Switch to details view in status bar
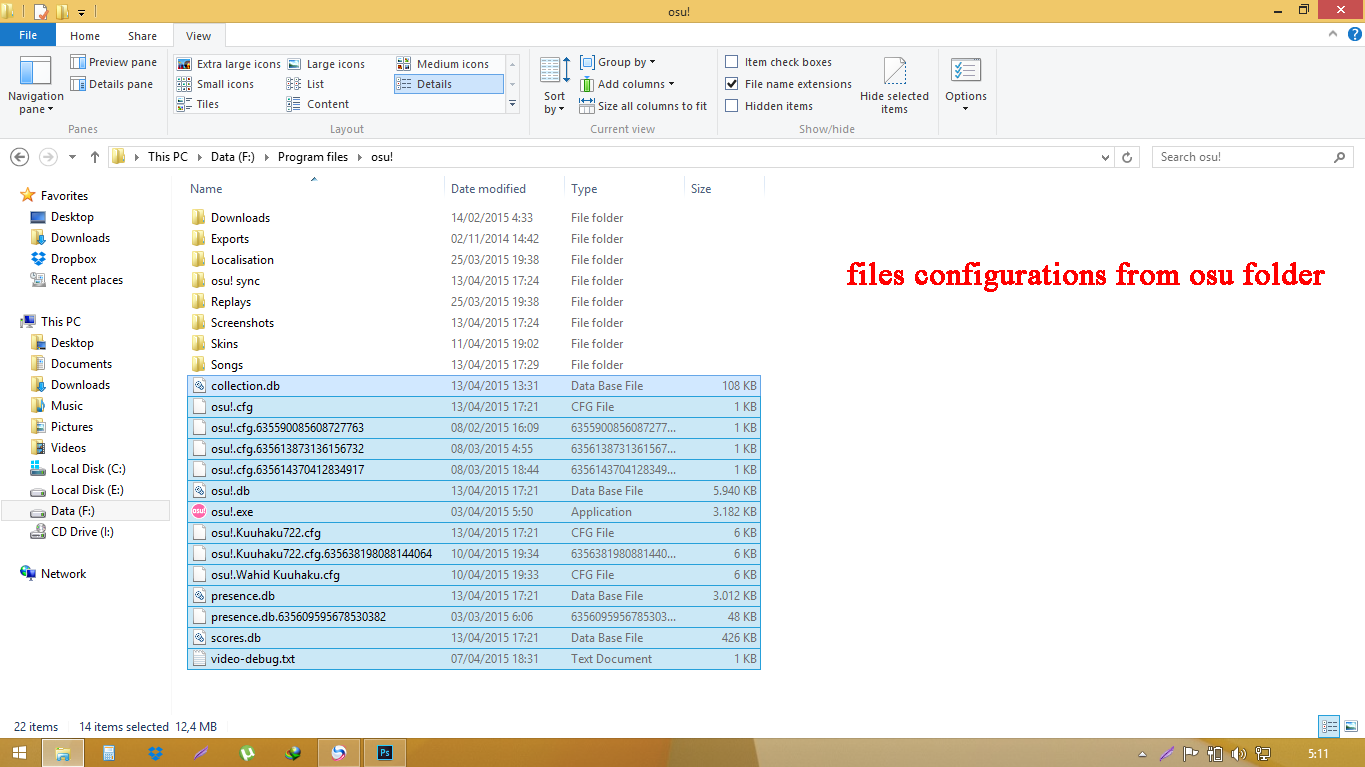This screenshot has height=767, width=1365. (1329, 727)
